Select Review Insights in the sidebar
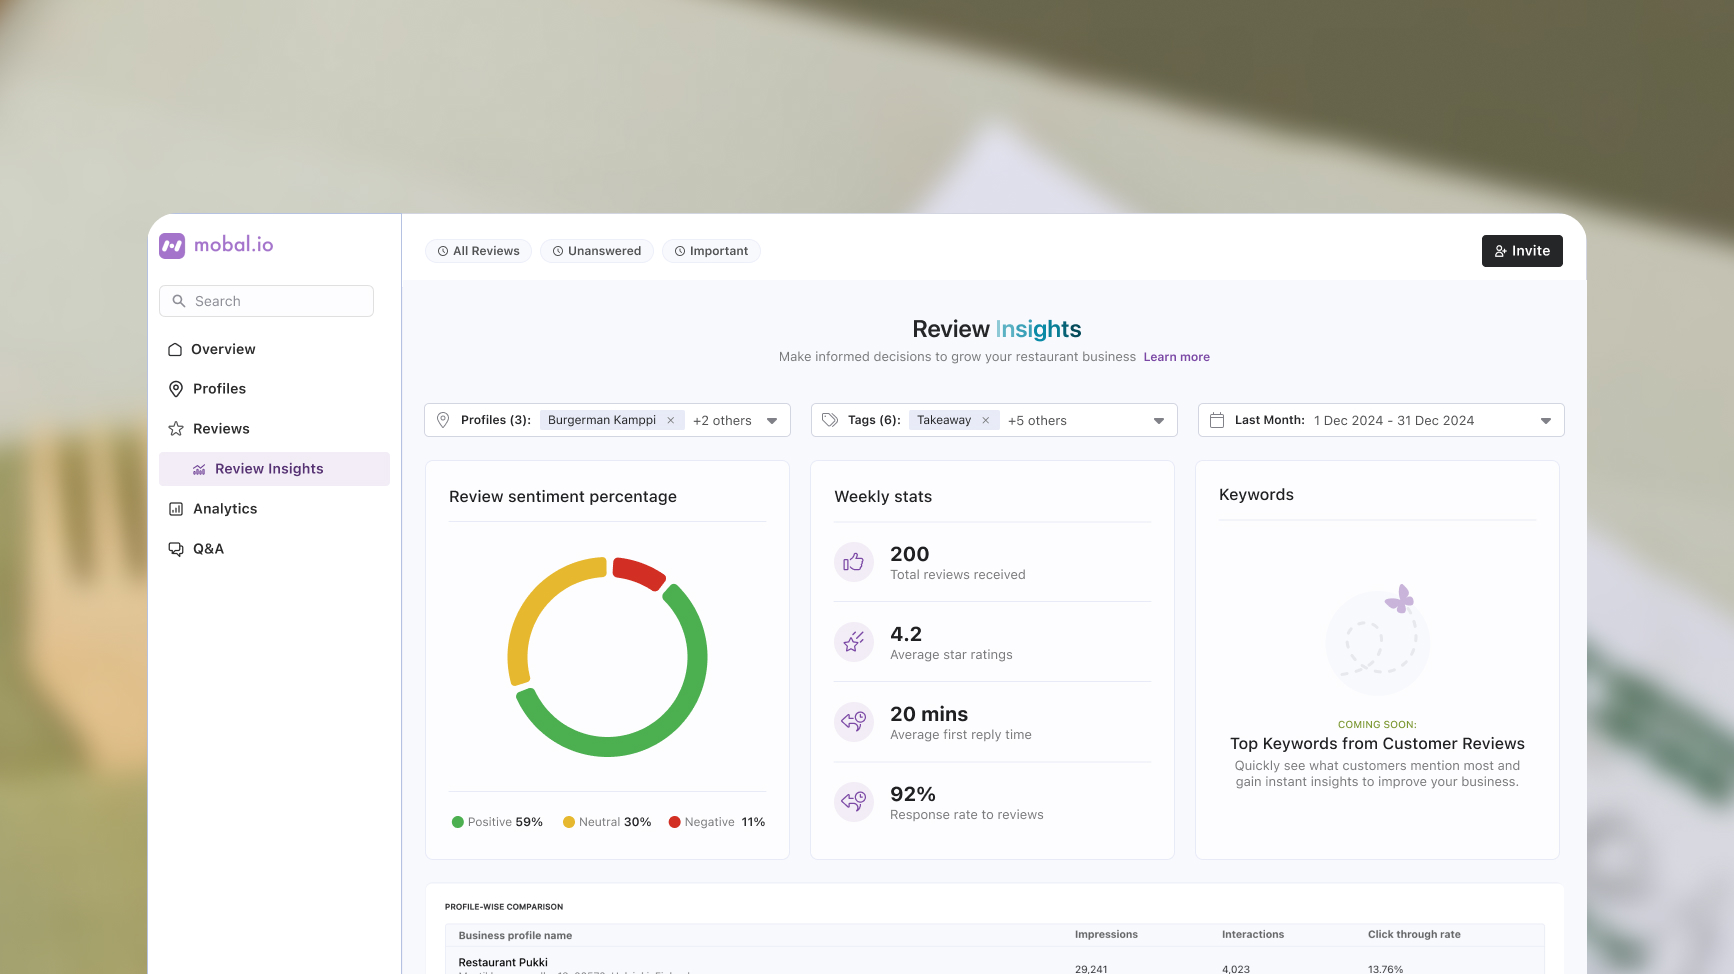The image size is (1734, 974). click(x=274, y=469)
